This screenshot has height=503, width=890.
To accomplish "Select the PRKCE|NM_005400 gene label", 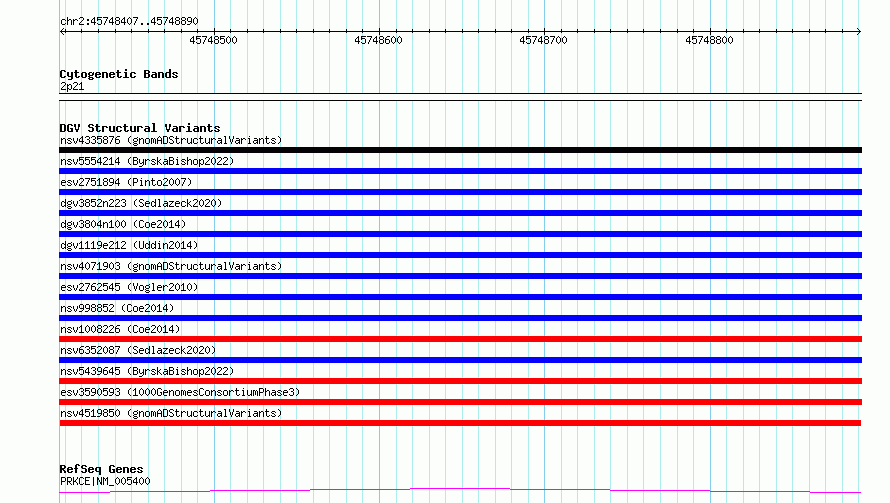I will coord(105,481).
